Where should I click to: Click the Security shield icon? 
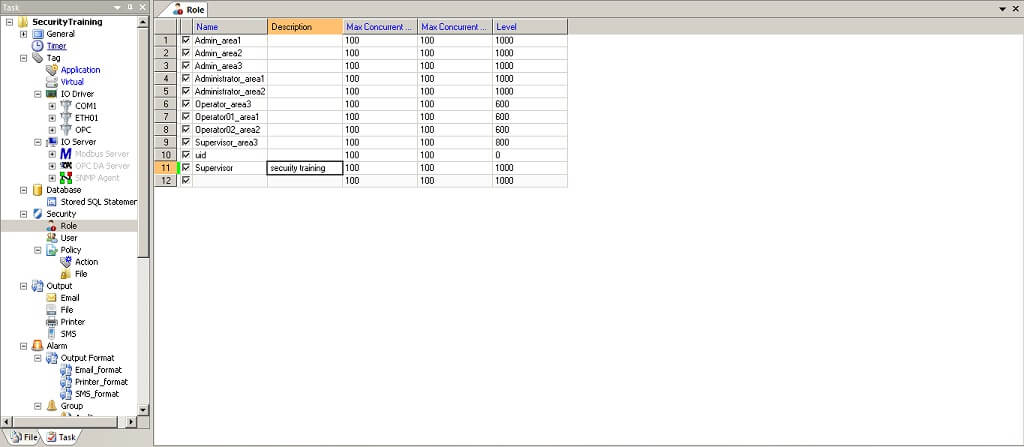(37, 214)
